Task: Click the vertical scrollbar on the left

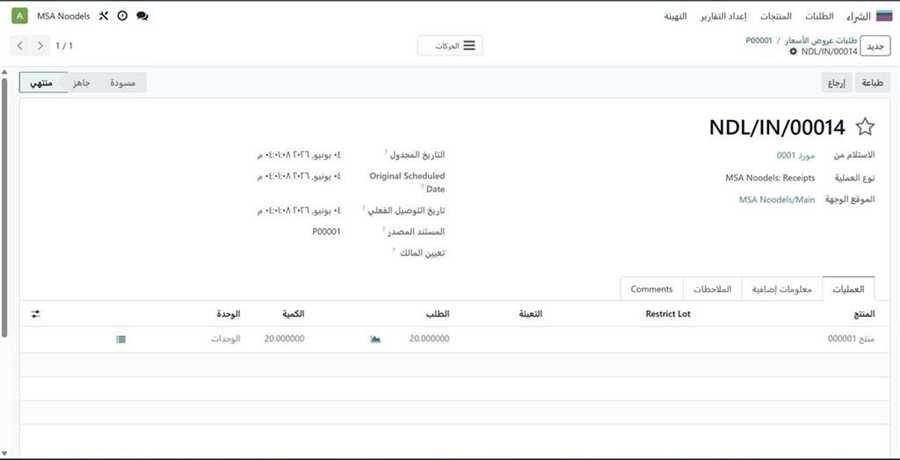Action: [5, 207]
